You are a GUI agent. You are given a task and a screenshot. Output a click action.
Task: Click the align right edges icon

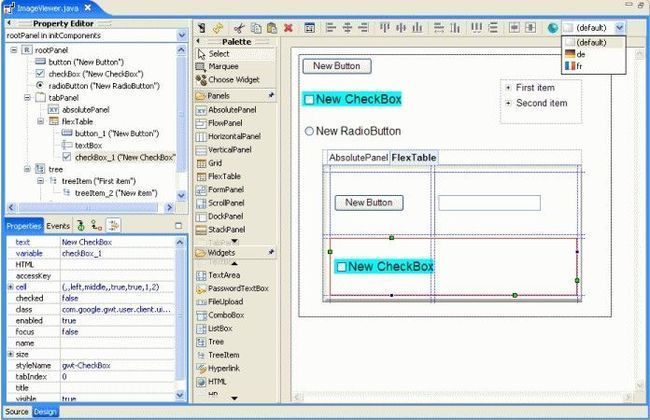click(364, 28)
